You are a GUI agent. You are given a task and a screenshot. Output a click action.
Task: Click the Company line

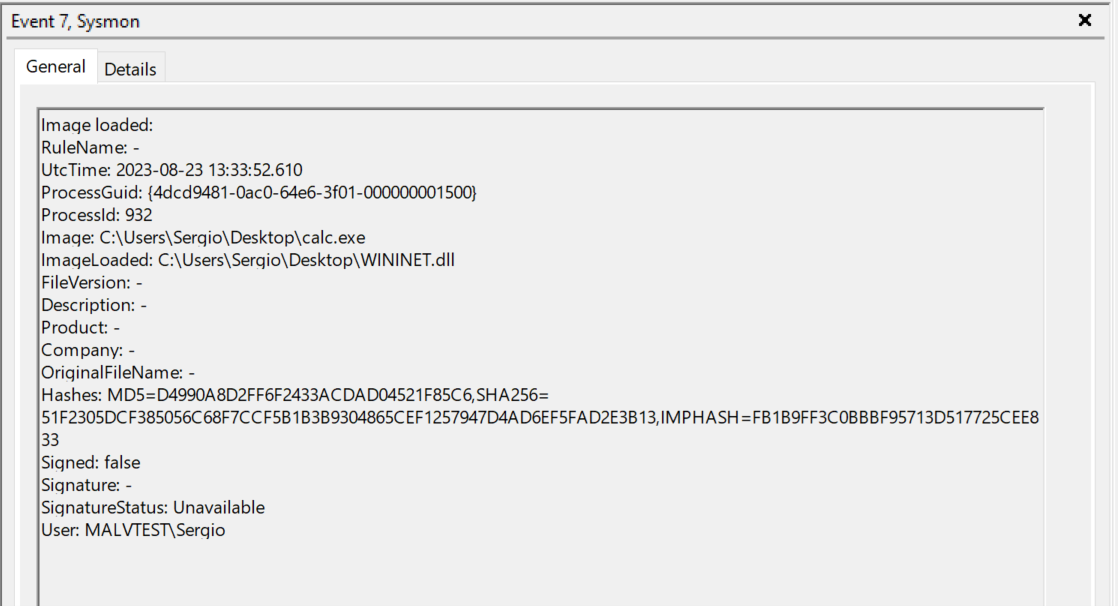(x=87, y=350)
